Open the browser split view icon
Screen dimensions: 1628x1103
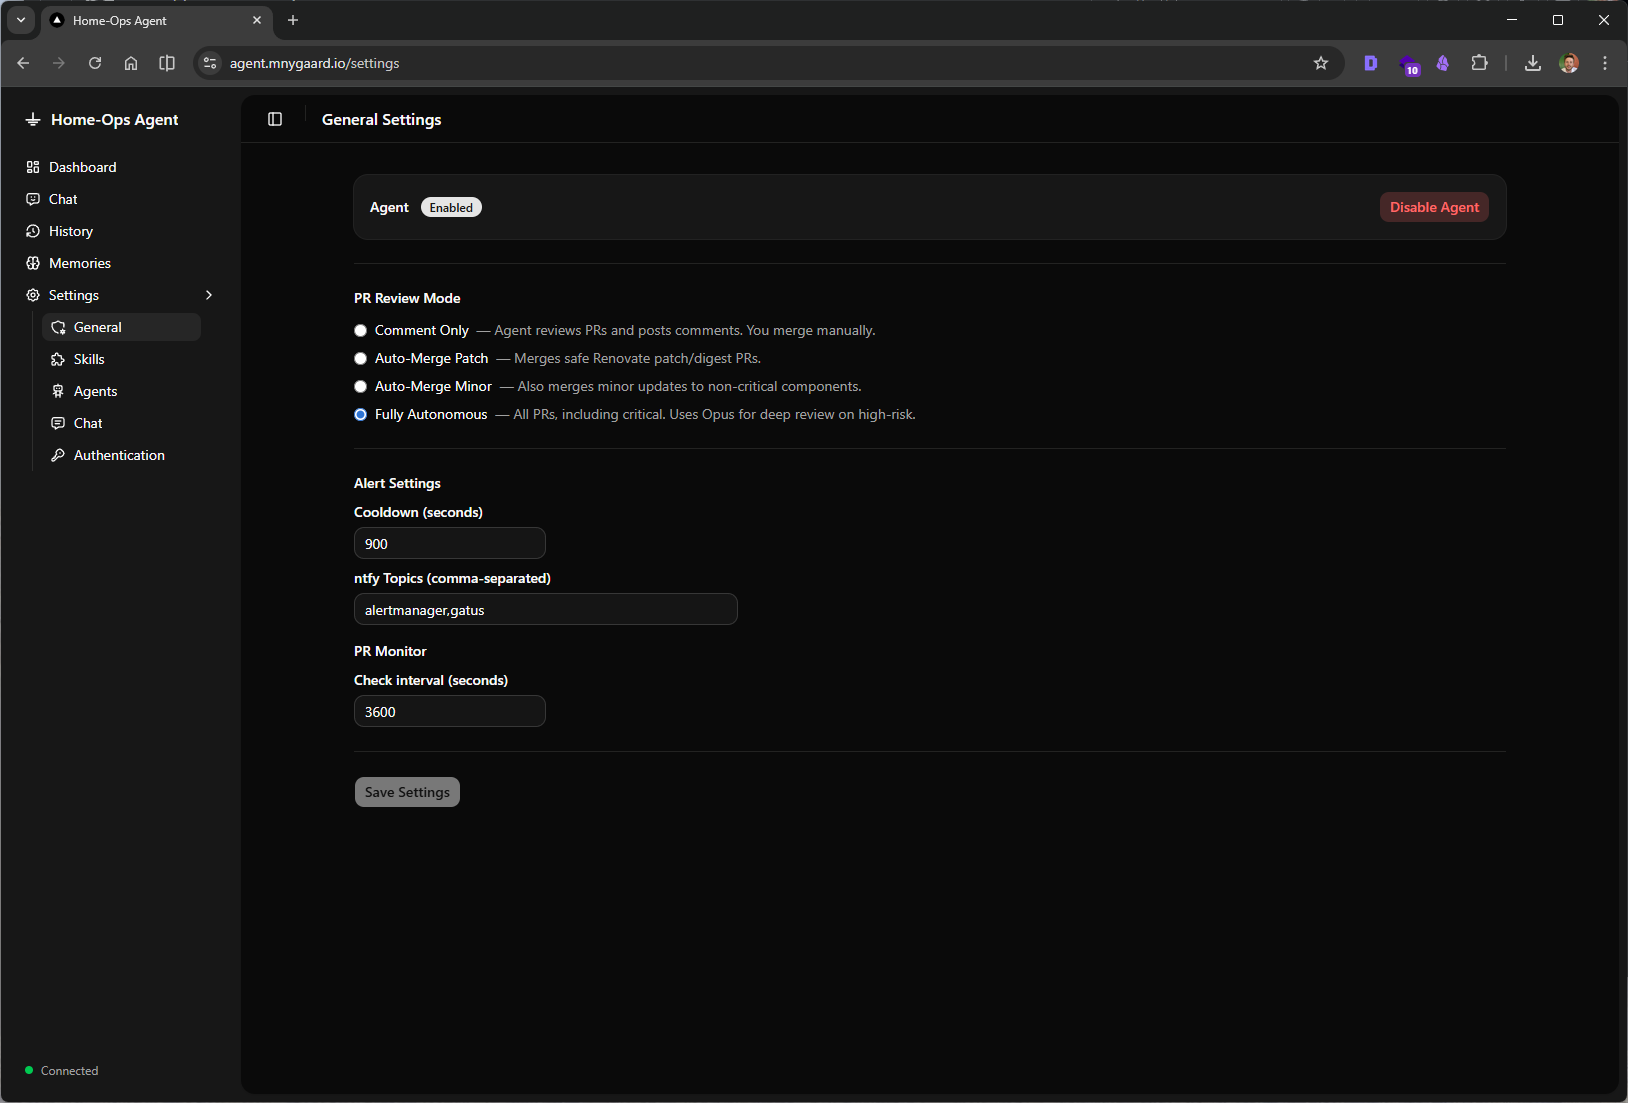point(167,63)
